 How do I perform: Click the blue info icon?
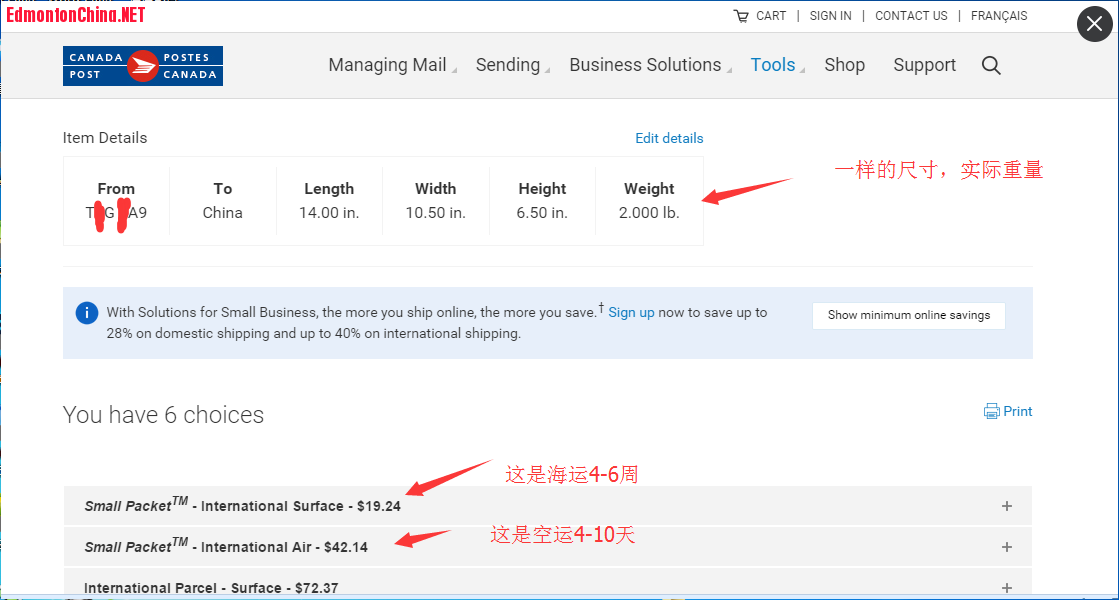[87, 313]
